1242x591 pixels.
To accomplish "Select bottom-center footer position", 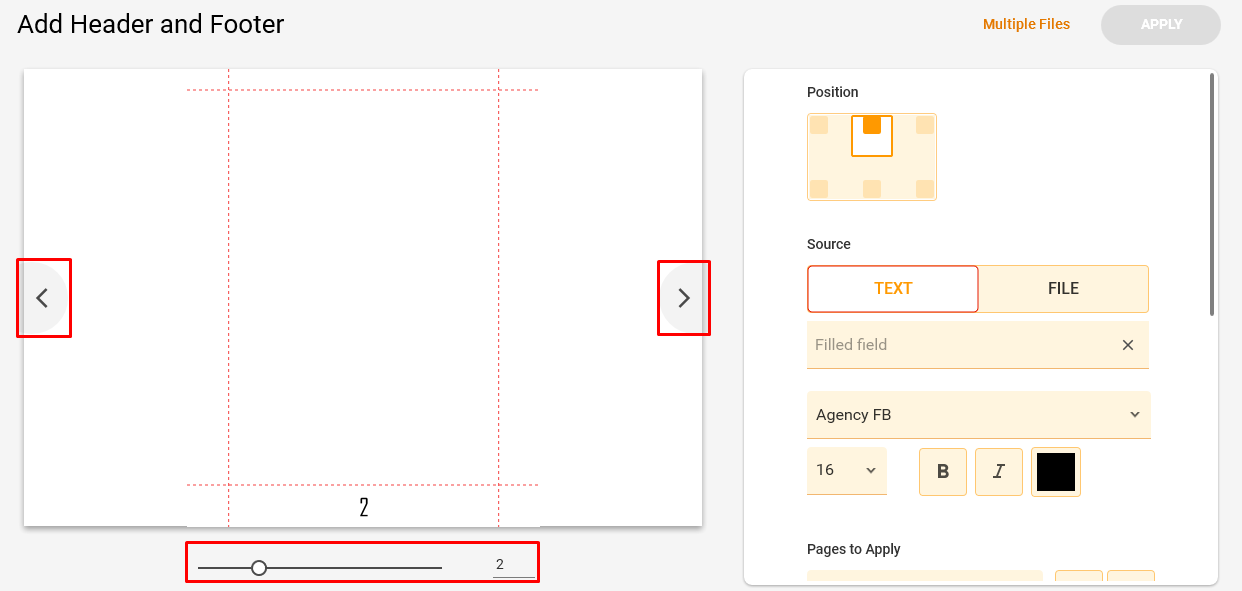I will pyautogui.click(x=872, y=189).
